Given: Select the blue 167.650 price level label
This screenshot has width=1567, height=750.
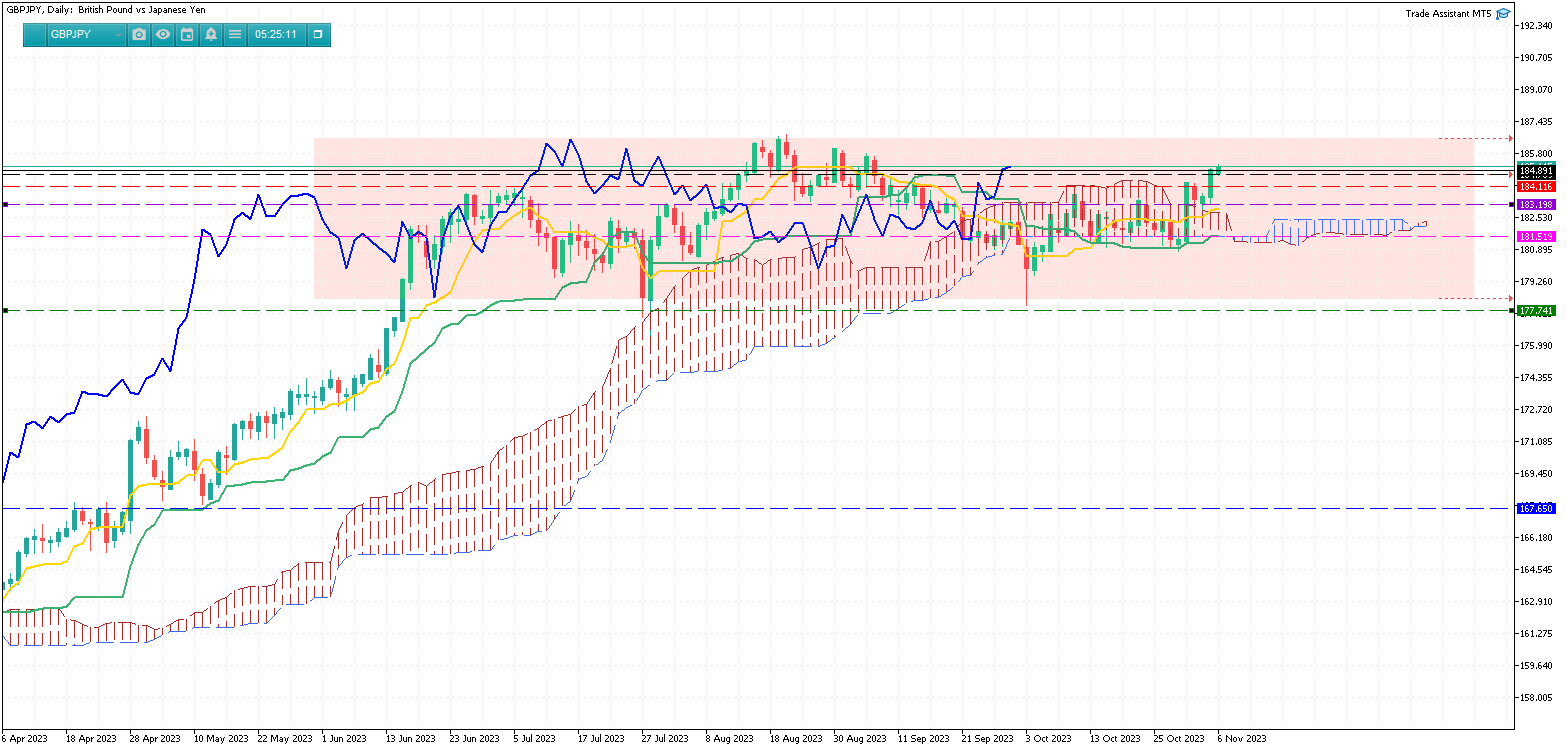Looking at the screenshot, I should pyautogui.click(x=1535, y=508).
